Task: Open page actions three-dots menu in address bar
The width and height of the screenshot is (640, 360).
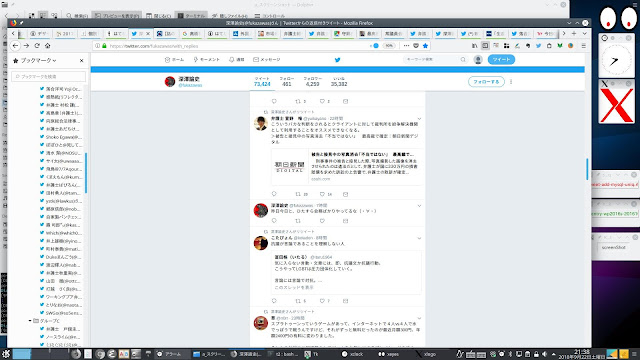Action: (406, 46)
